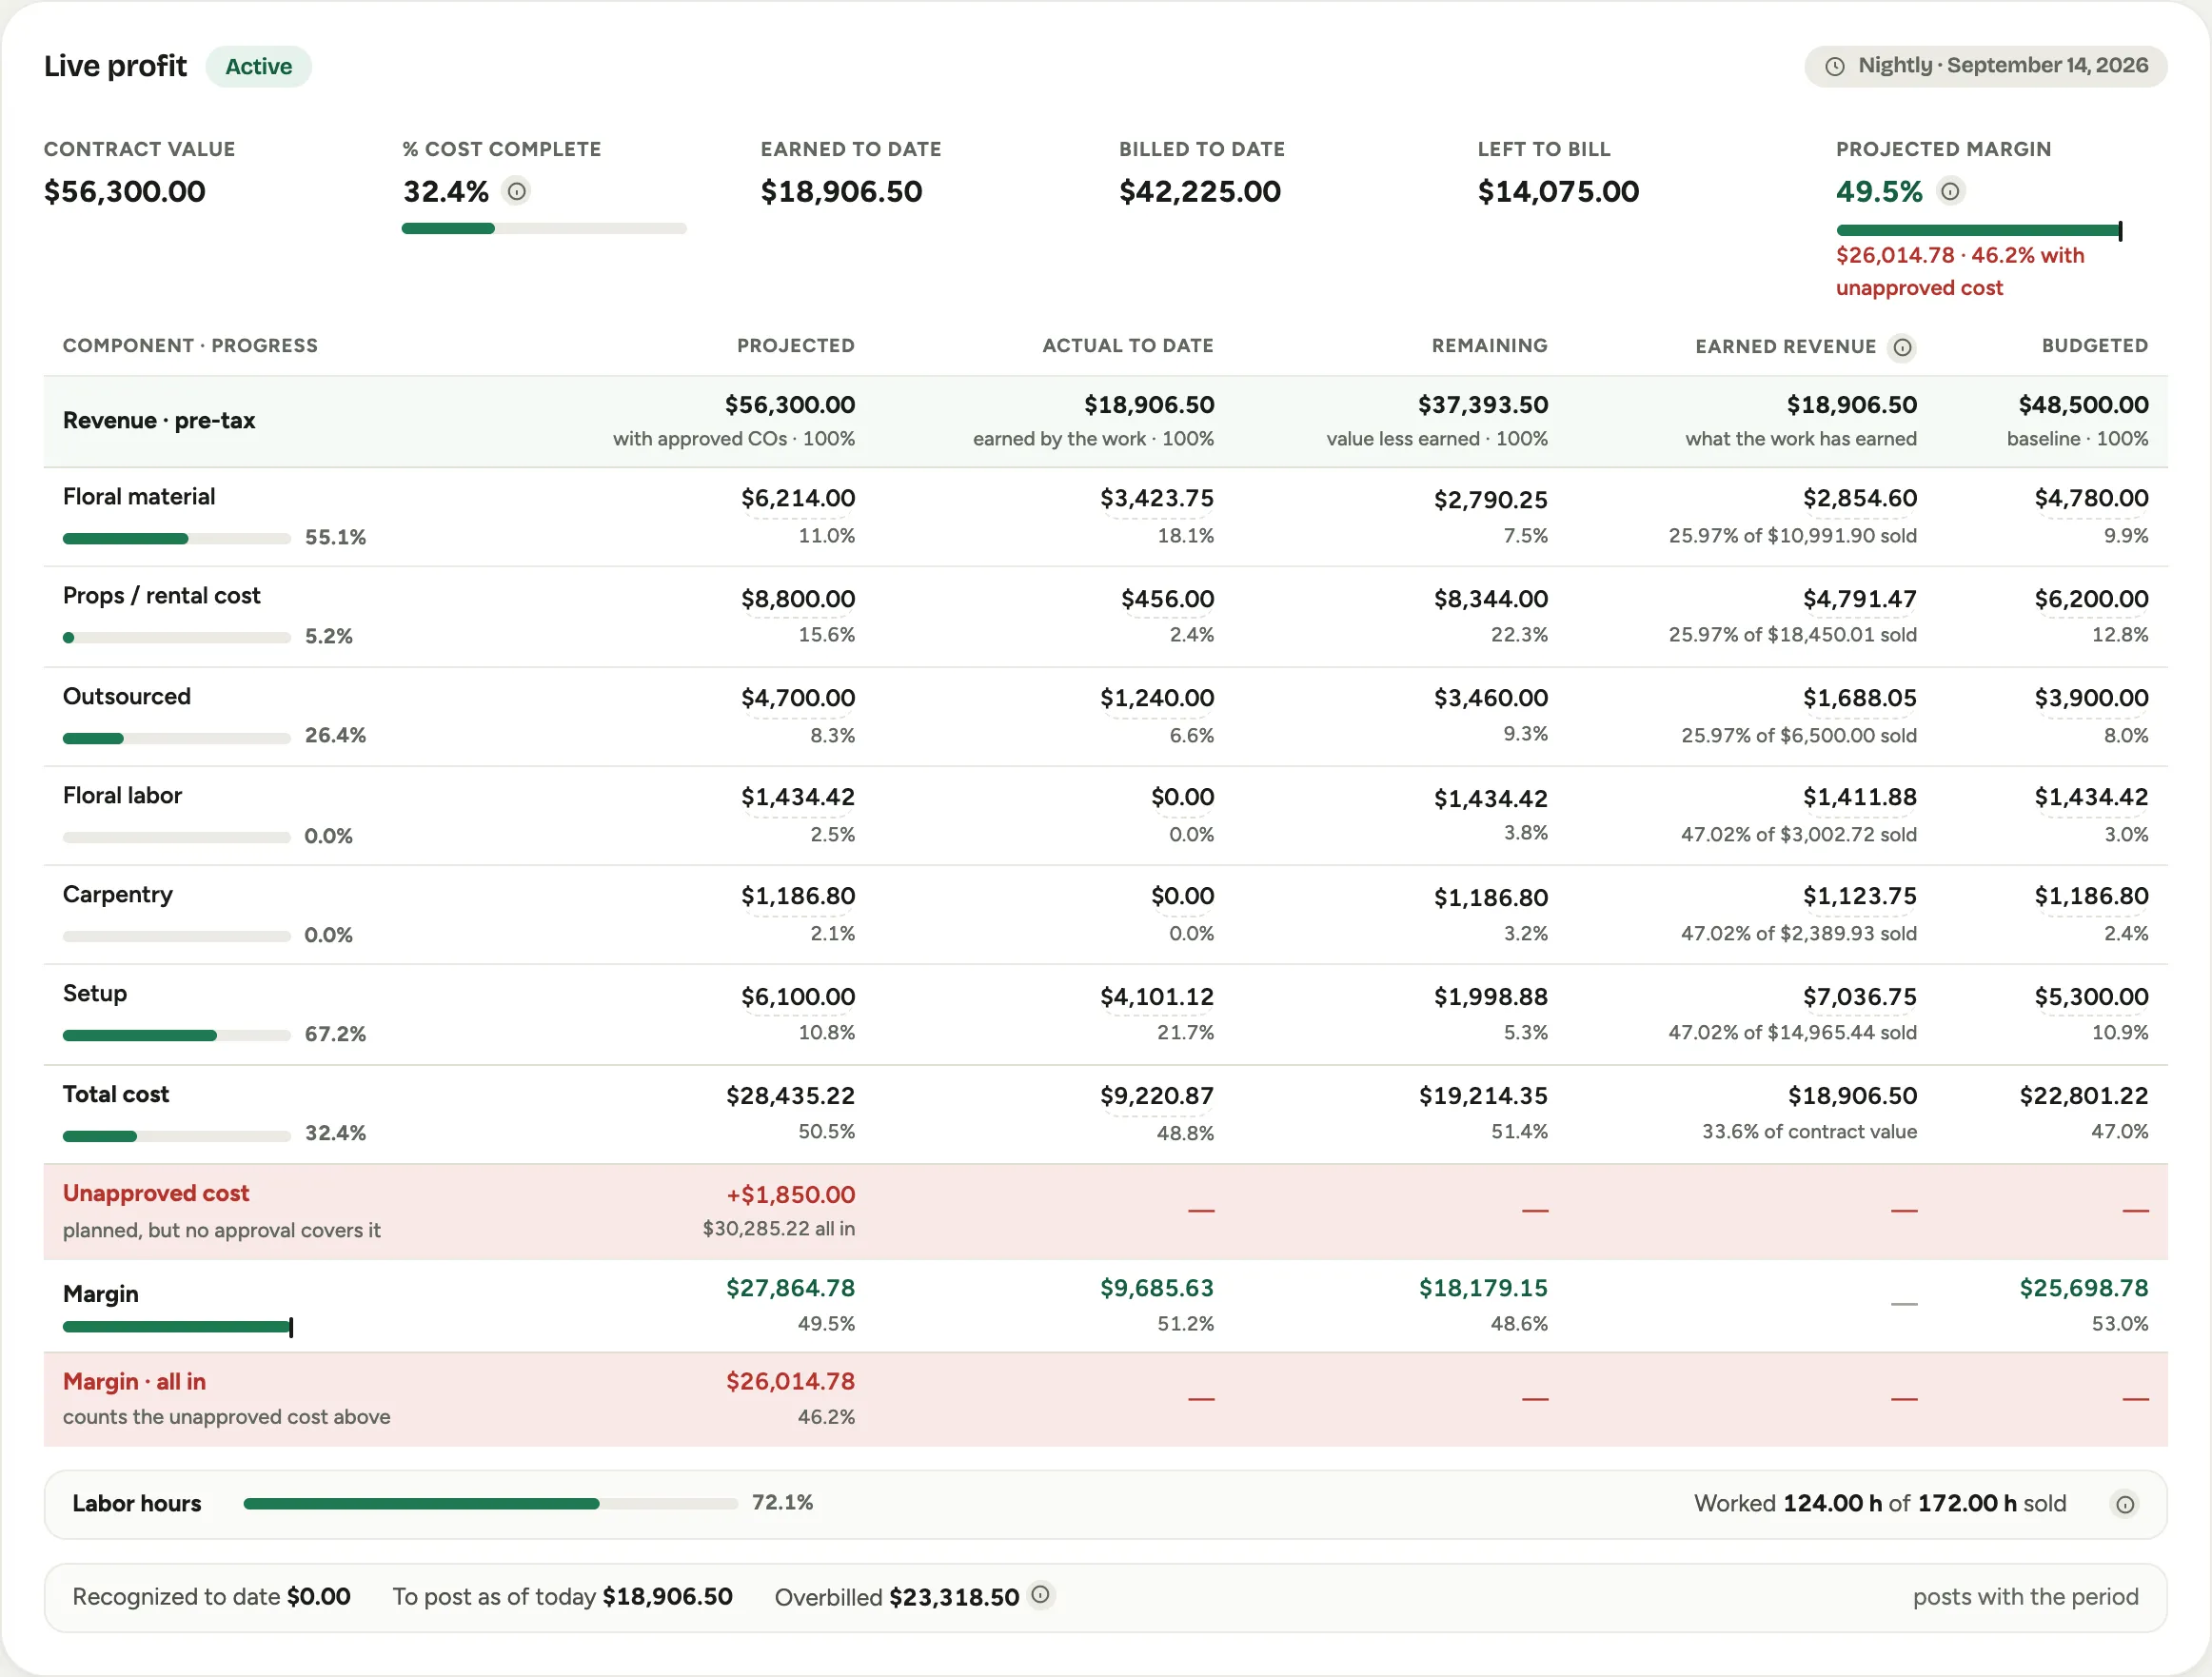The height and width of the screenshot is (1677, 2212).
Task: Click the % Cost Complete progress bar
Action: [544, 229]
